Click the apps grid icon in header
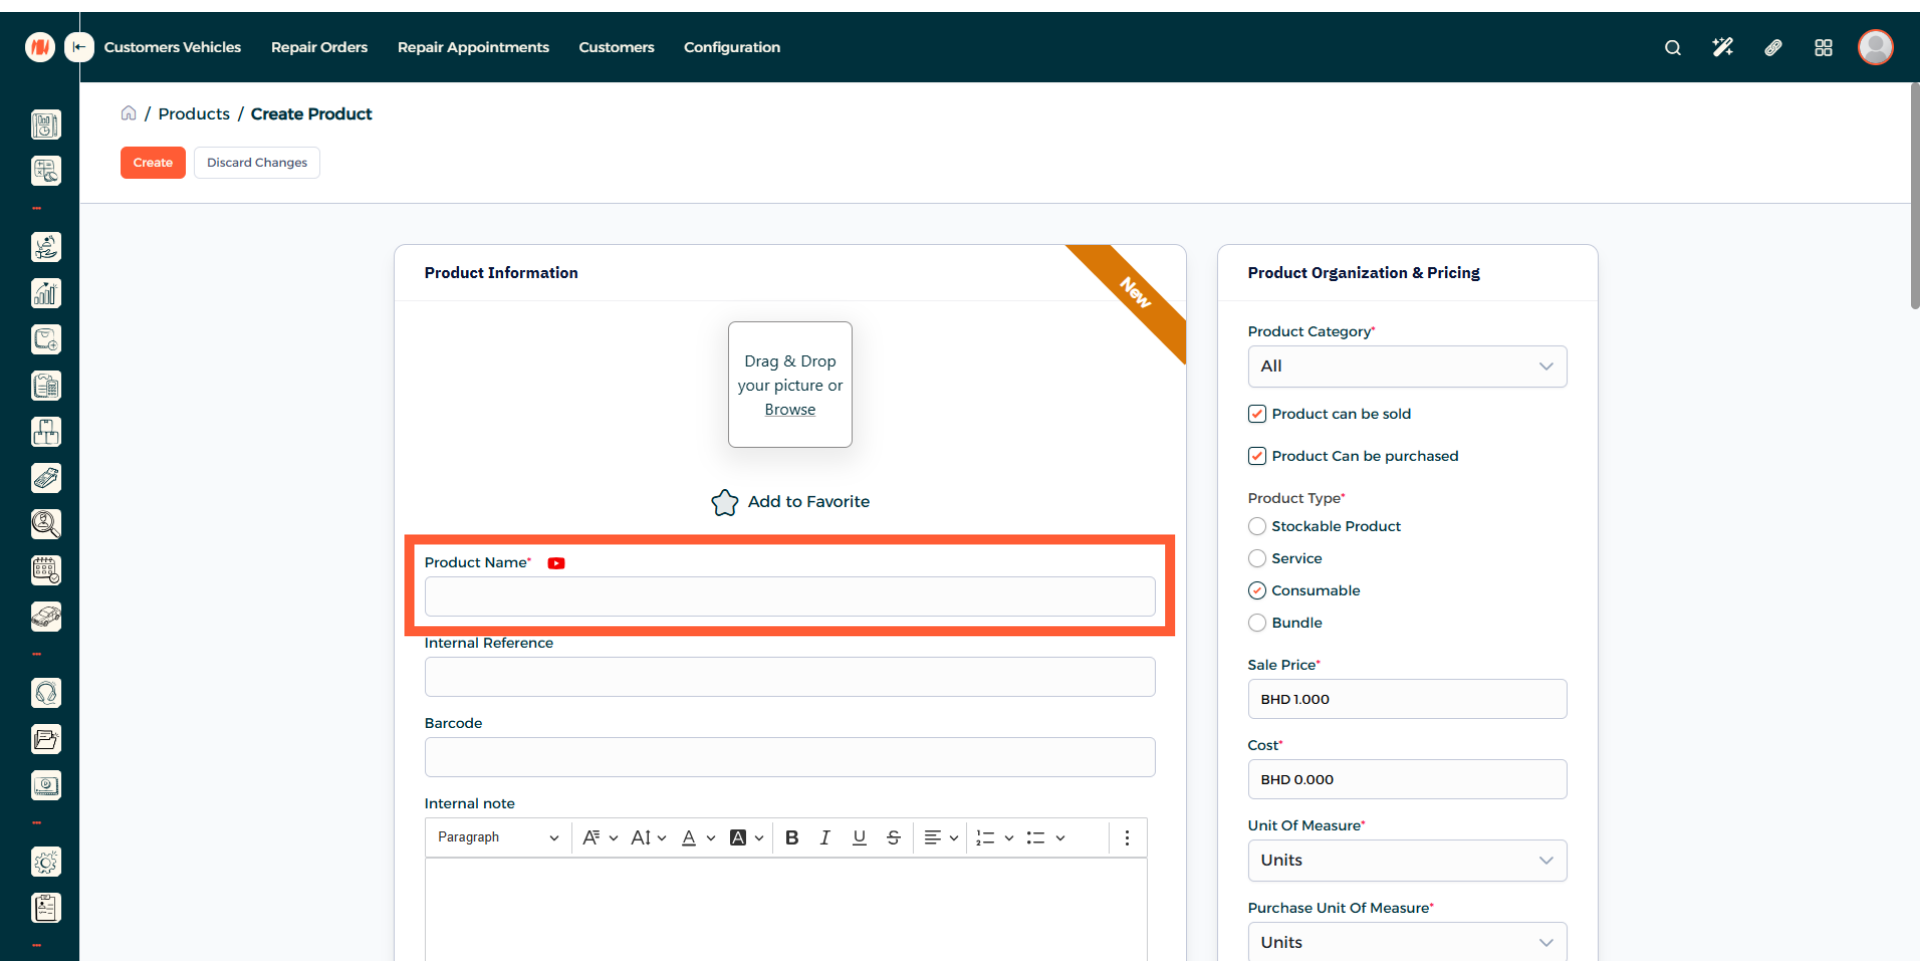Image resolution: width=1920 pixels, height=961 pixels. tap(1823, 48)
